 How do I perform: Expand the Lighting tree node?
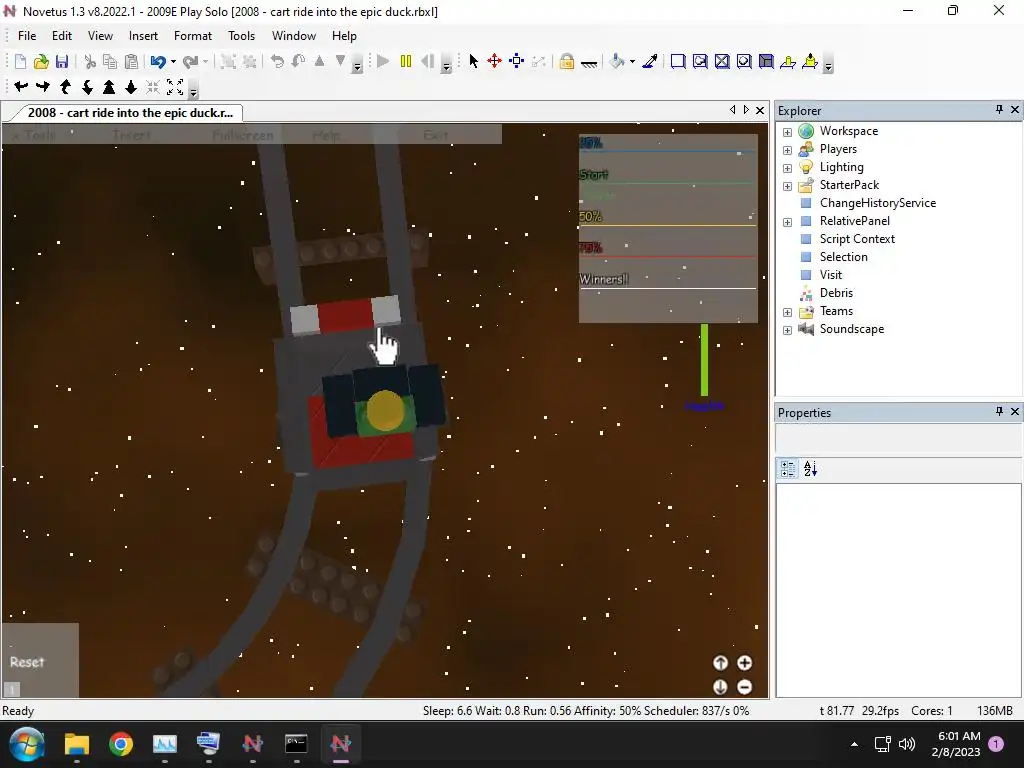788,168
